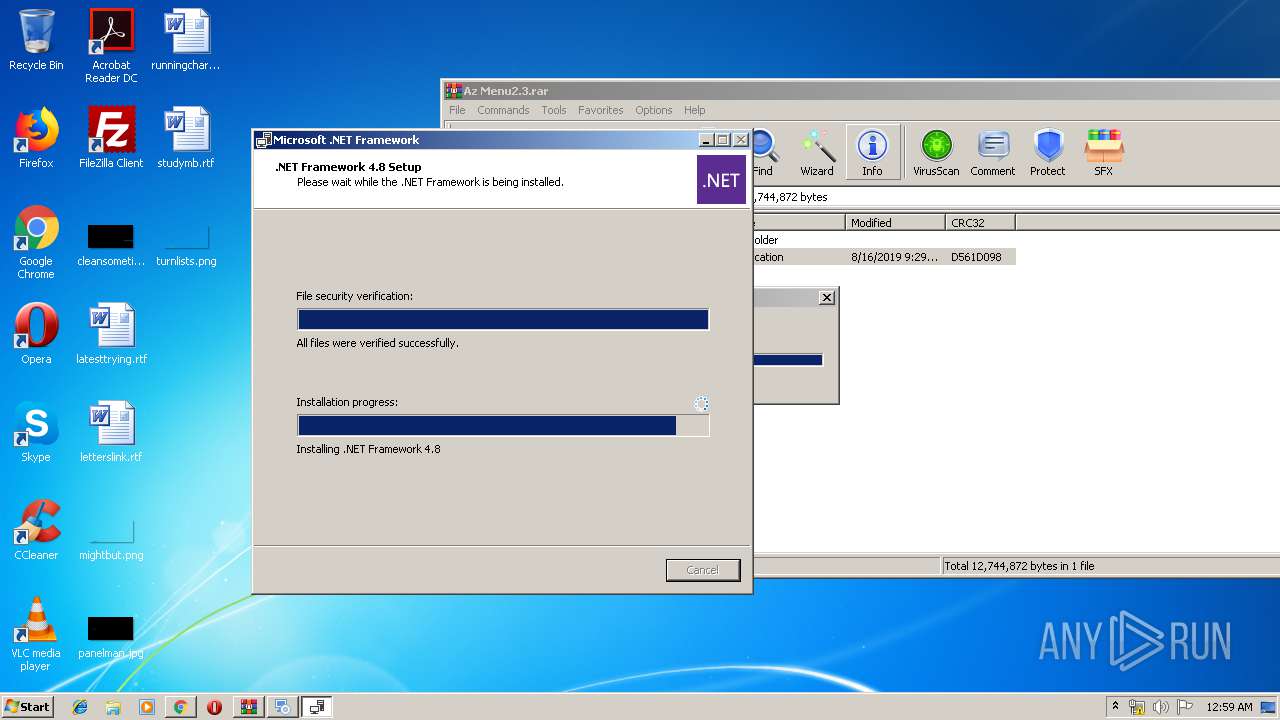The image size is (1280, 720).
Task: Open the Commands menu in WinRAR
Action: point(503,110)
